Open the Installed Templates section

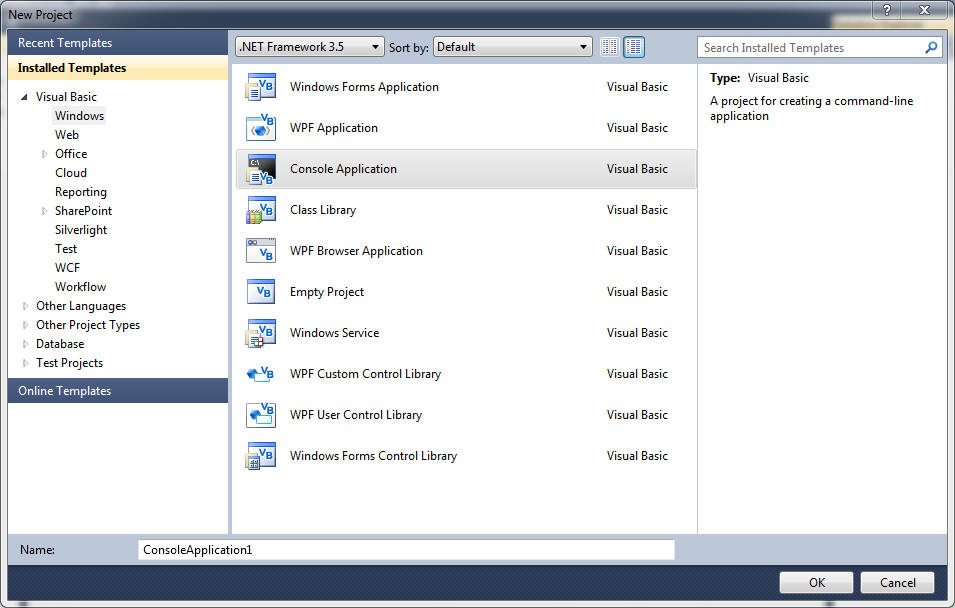pos(118,68)
